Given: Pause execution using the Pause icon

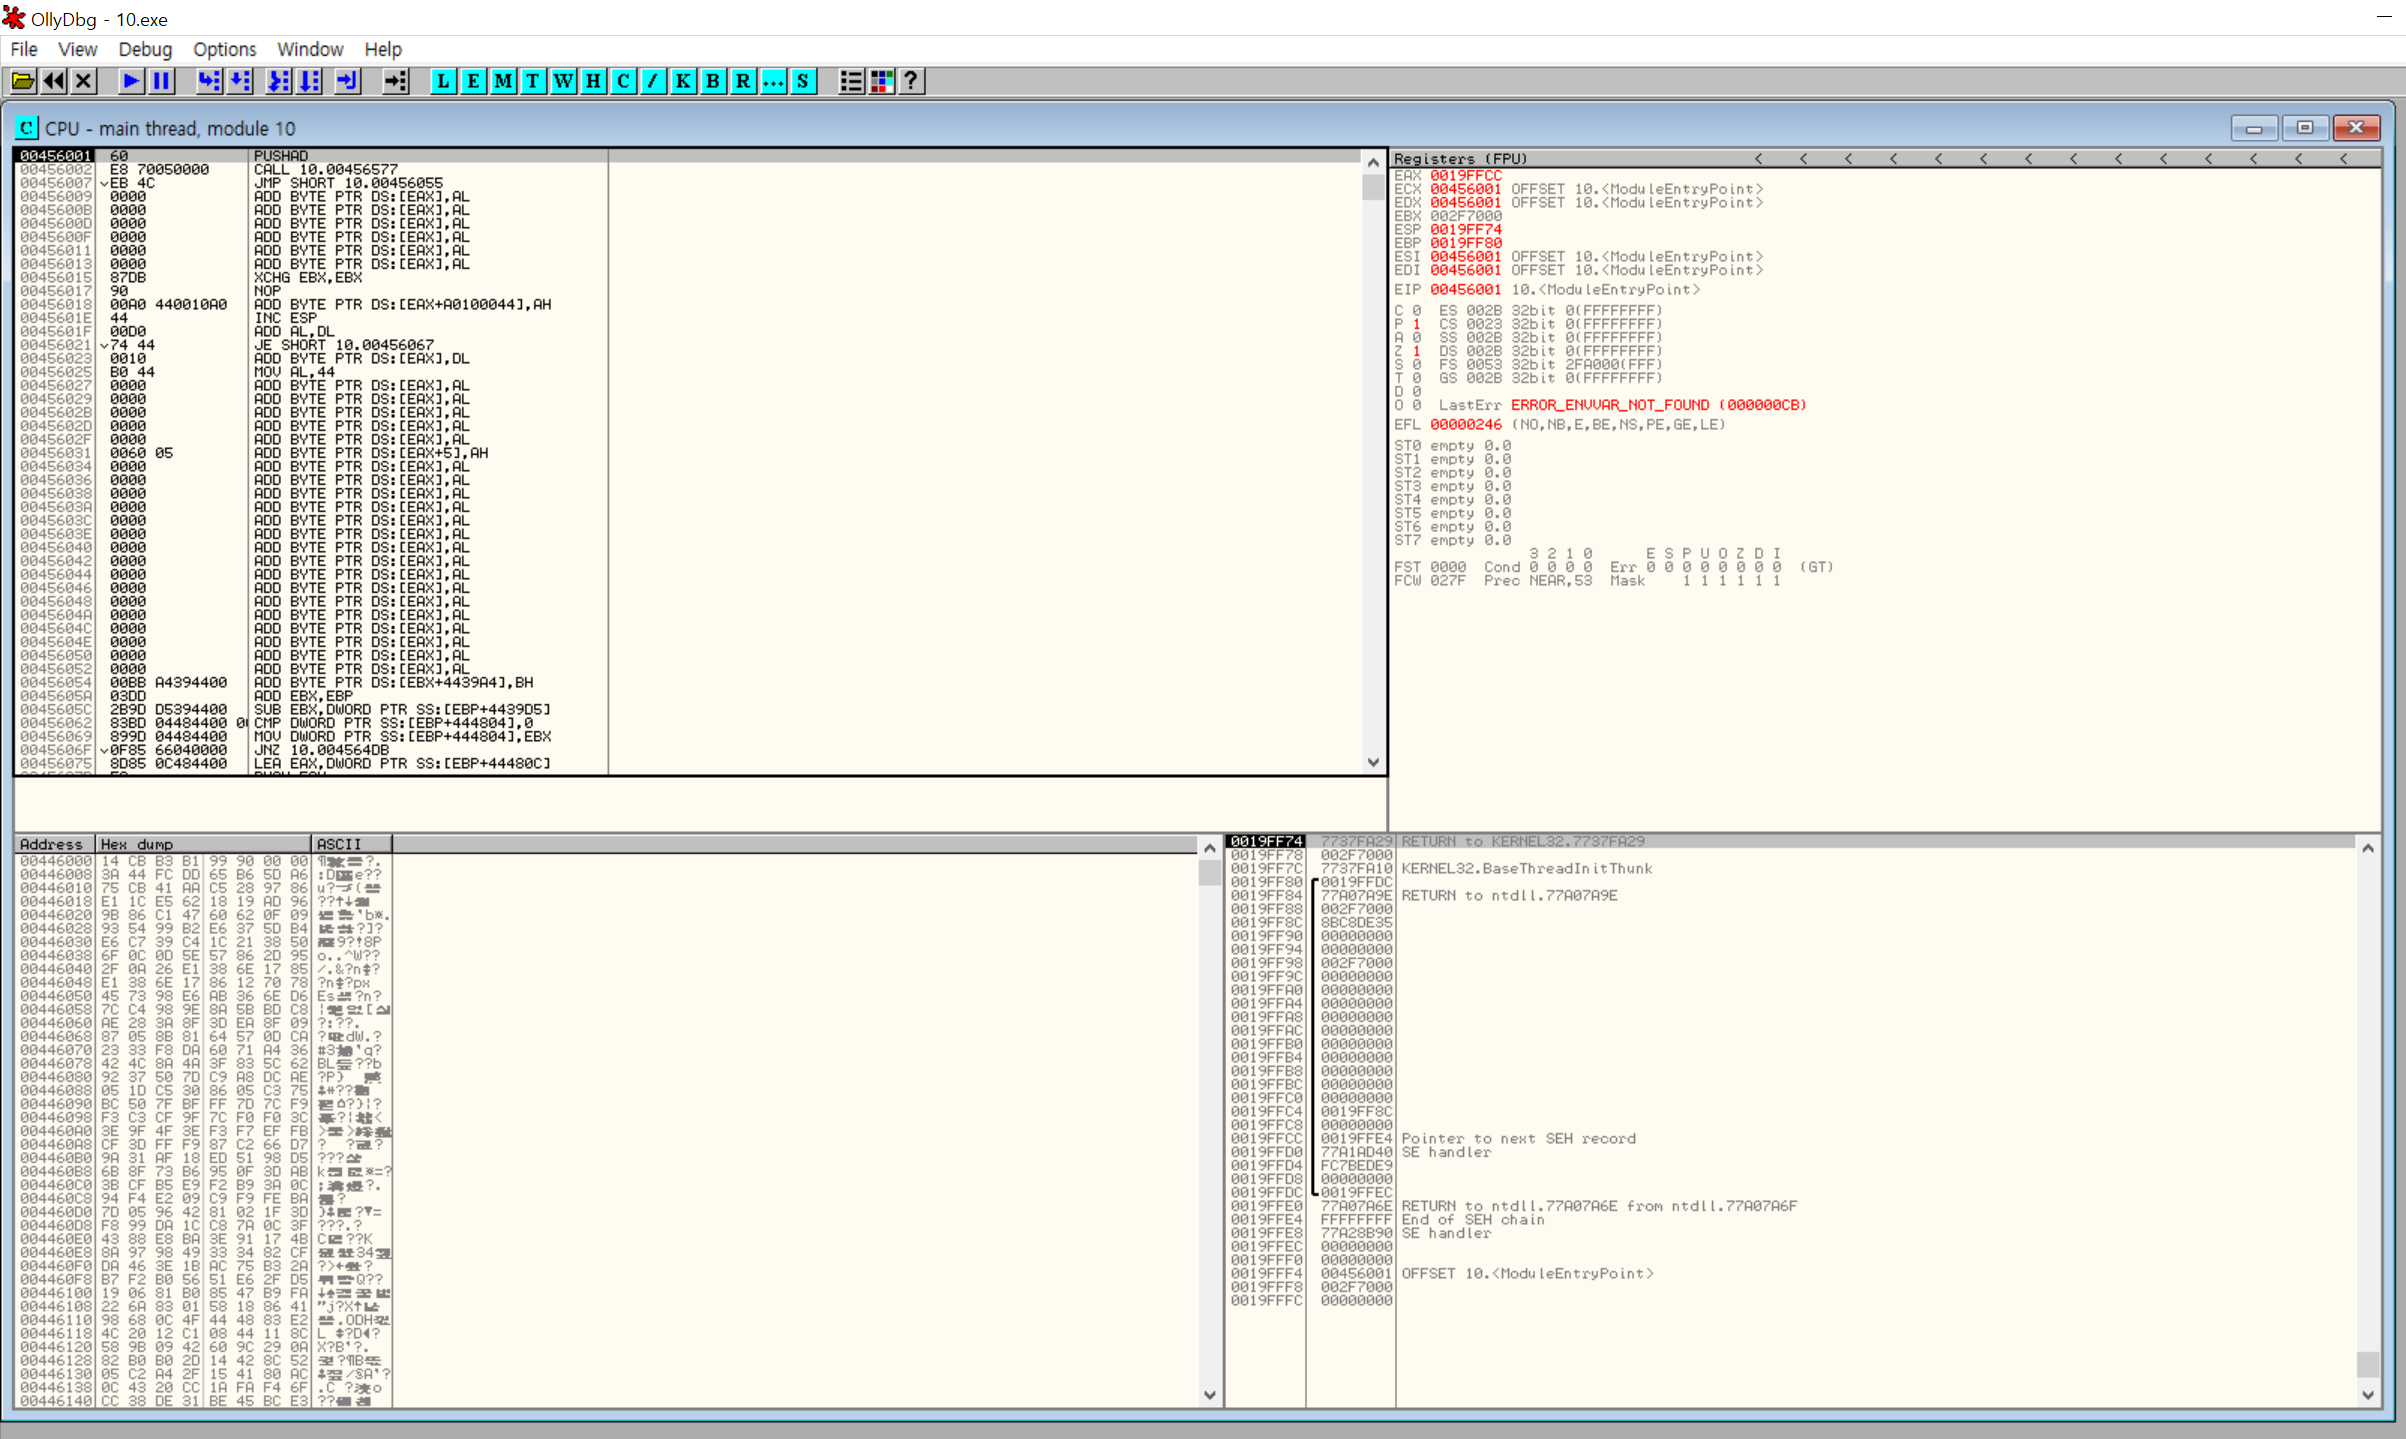Looking at the screenshot, I should (x=161, y=81).
